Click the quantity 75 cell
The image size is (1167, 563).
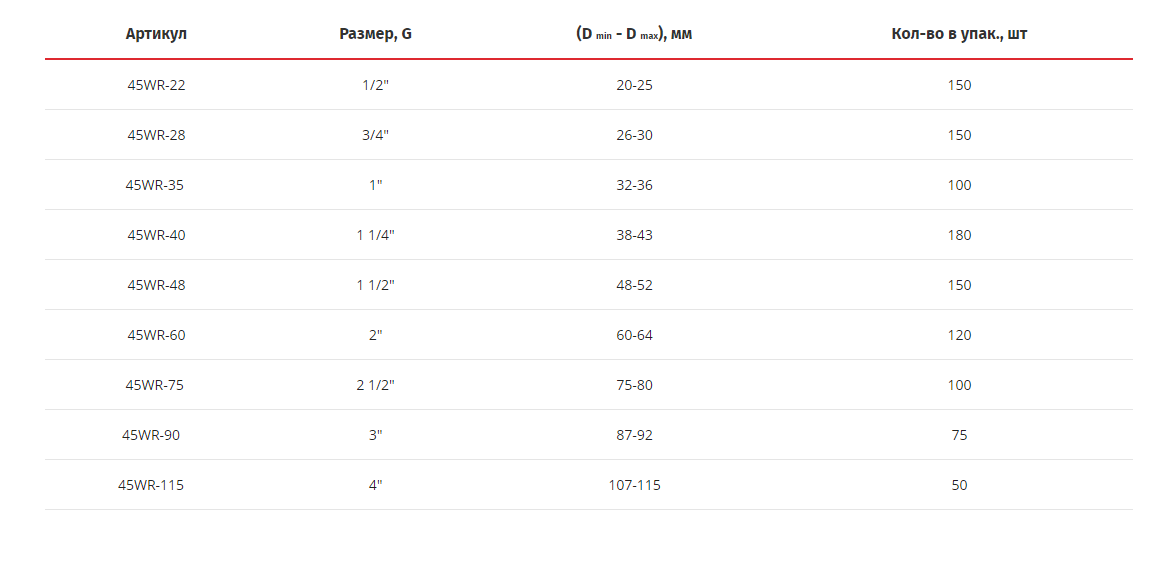click(959, 435)
